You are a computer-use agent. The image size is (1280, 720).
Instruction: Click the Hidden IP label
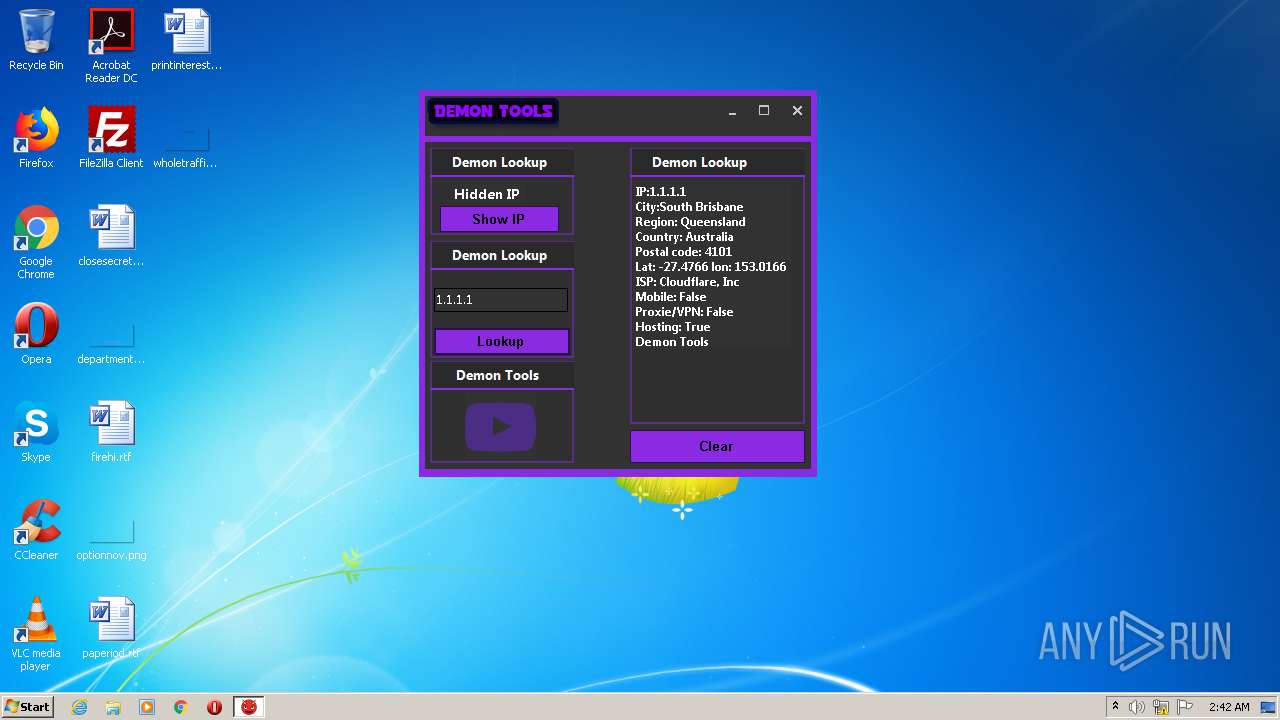[x=487, y=194]
